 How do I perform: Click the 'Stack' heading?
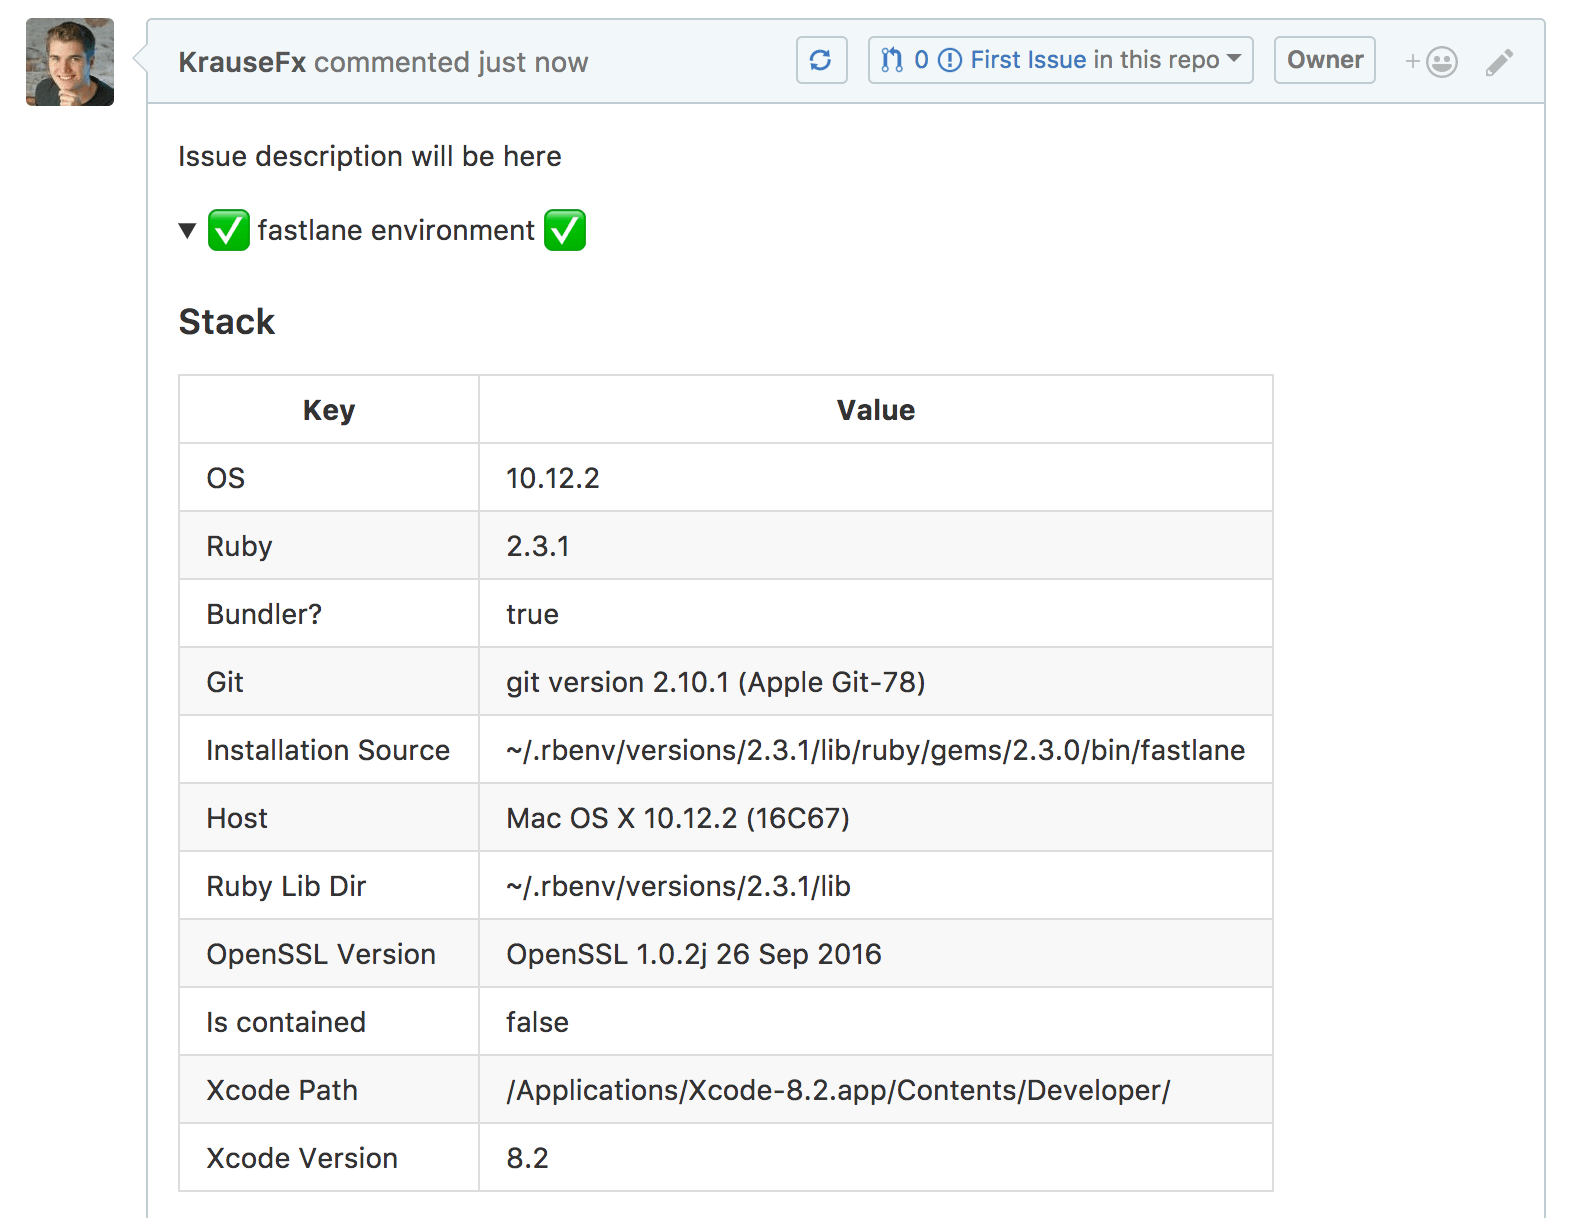[x=227, y=322]
